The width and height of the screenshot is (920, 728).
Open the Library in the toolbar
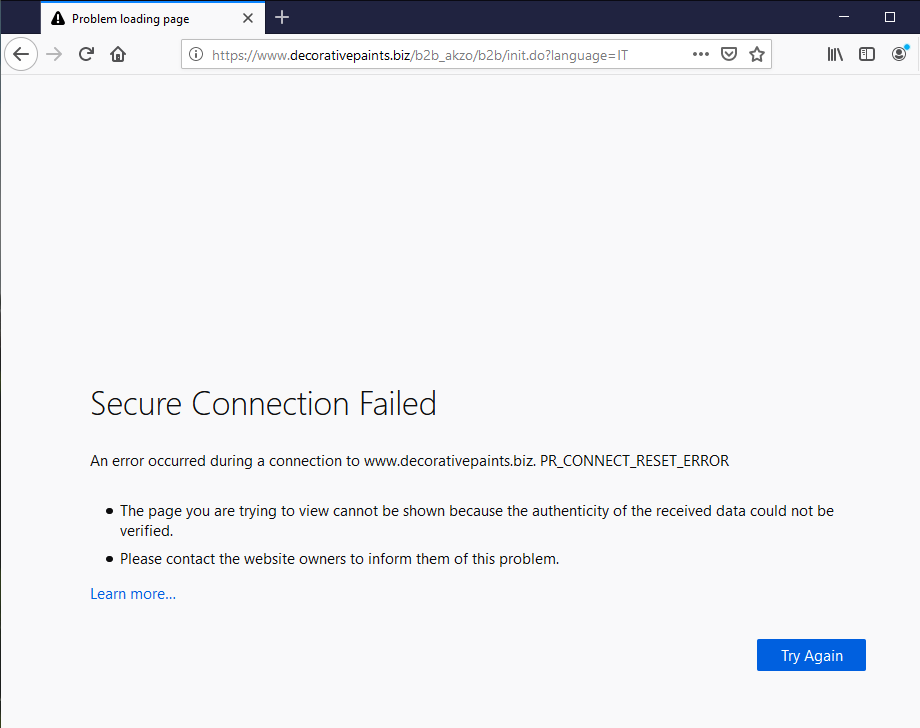click(835, 54)
